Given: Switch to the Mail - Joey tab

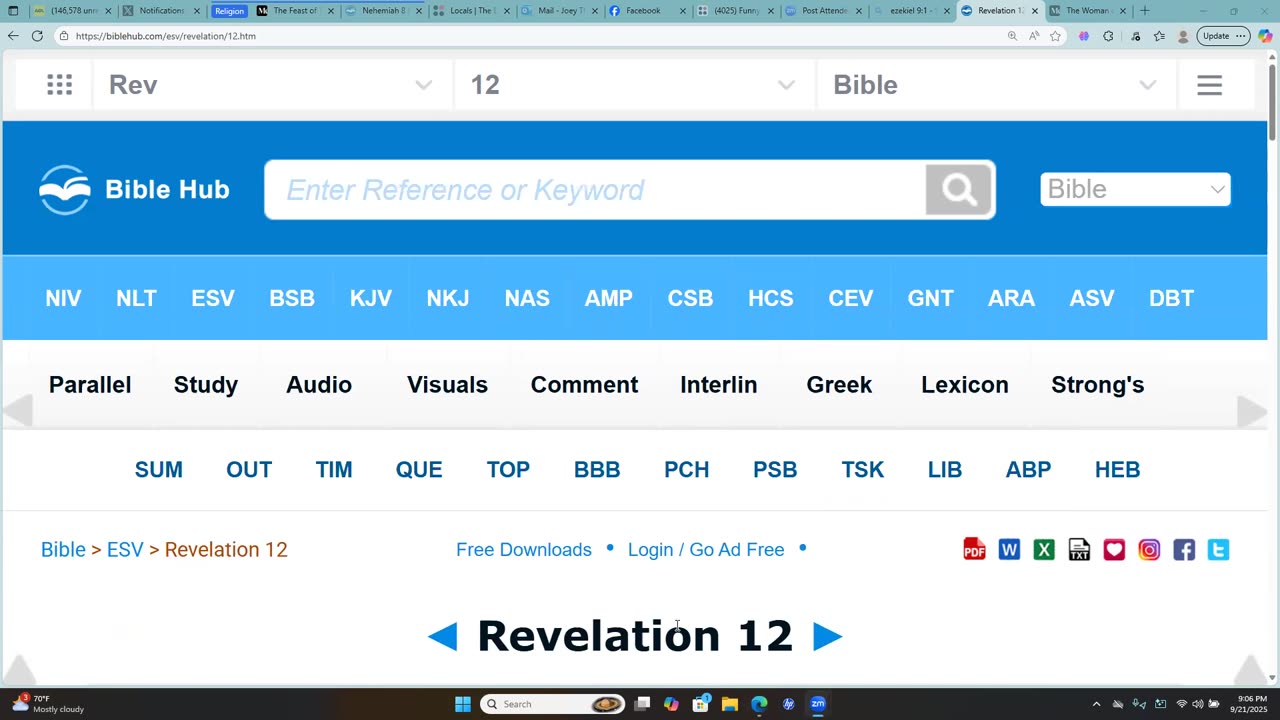Looking at the screenshot, I should coord(558,11).
